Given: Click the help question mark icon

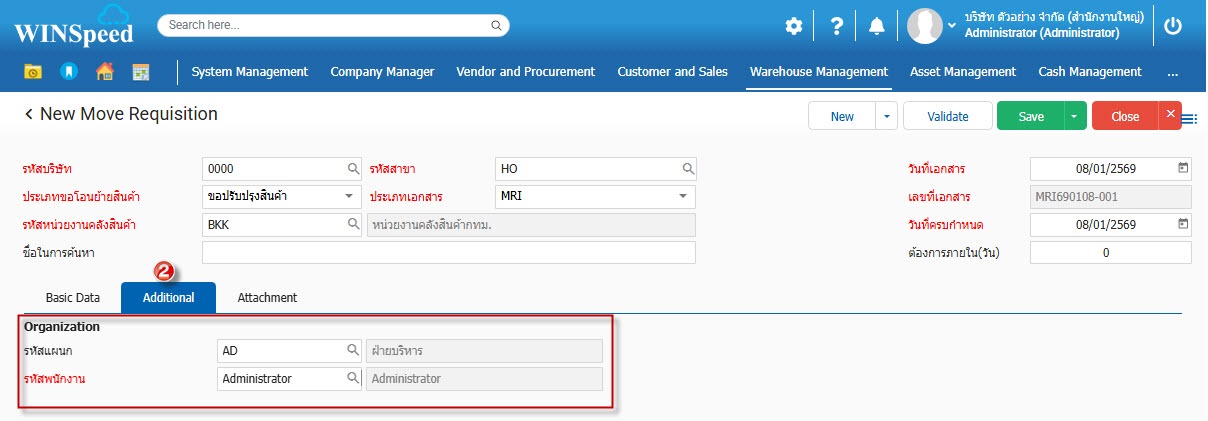Looking at the screenshot, I should click(x=837, y=27).
